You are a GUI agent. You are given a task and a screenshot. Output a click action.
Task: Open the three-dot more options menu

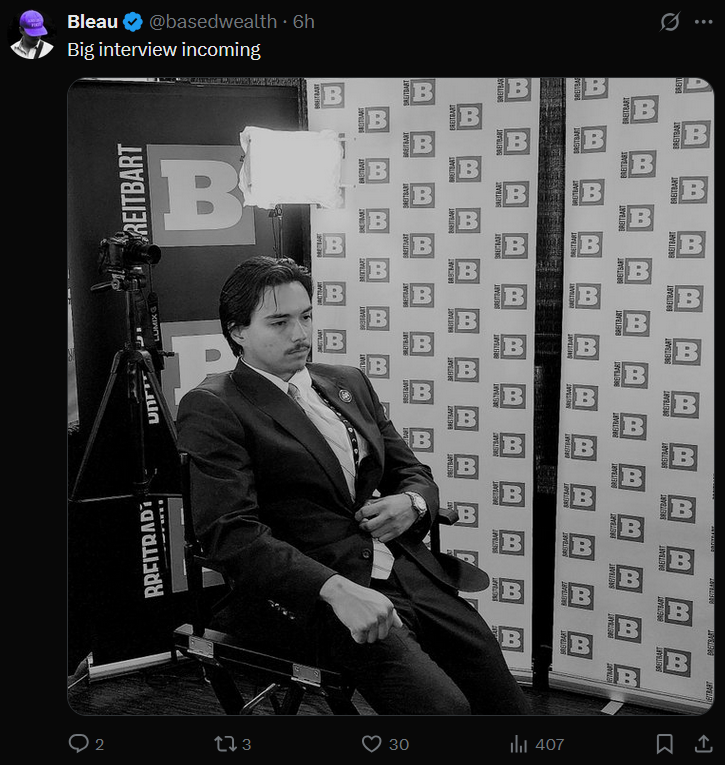tap(703, 22)
